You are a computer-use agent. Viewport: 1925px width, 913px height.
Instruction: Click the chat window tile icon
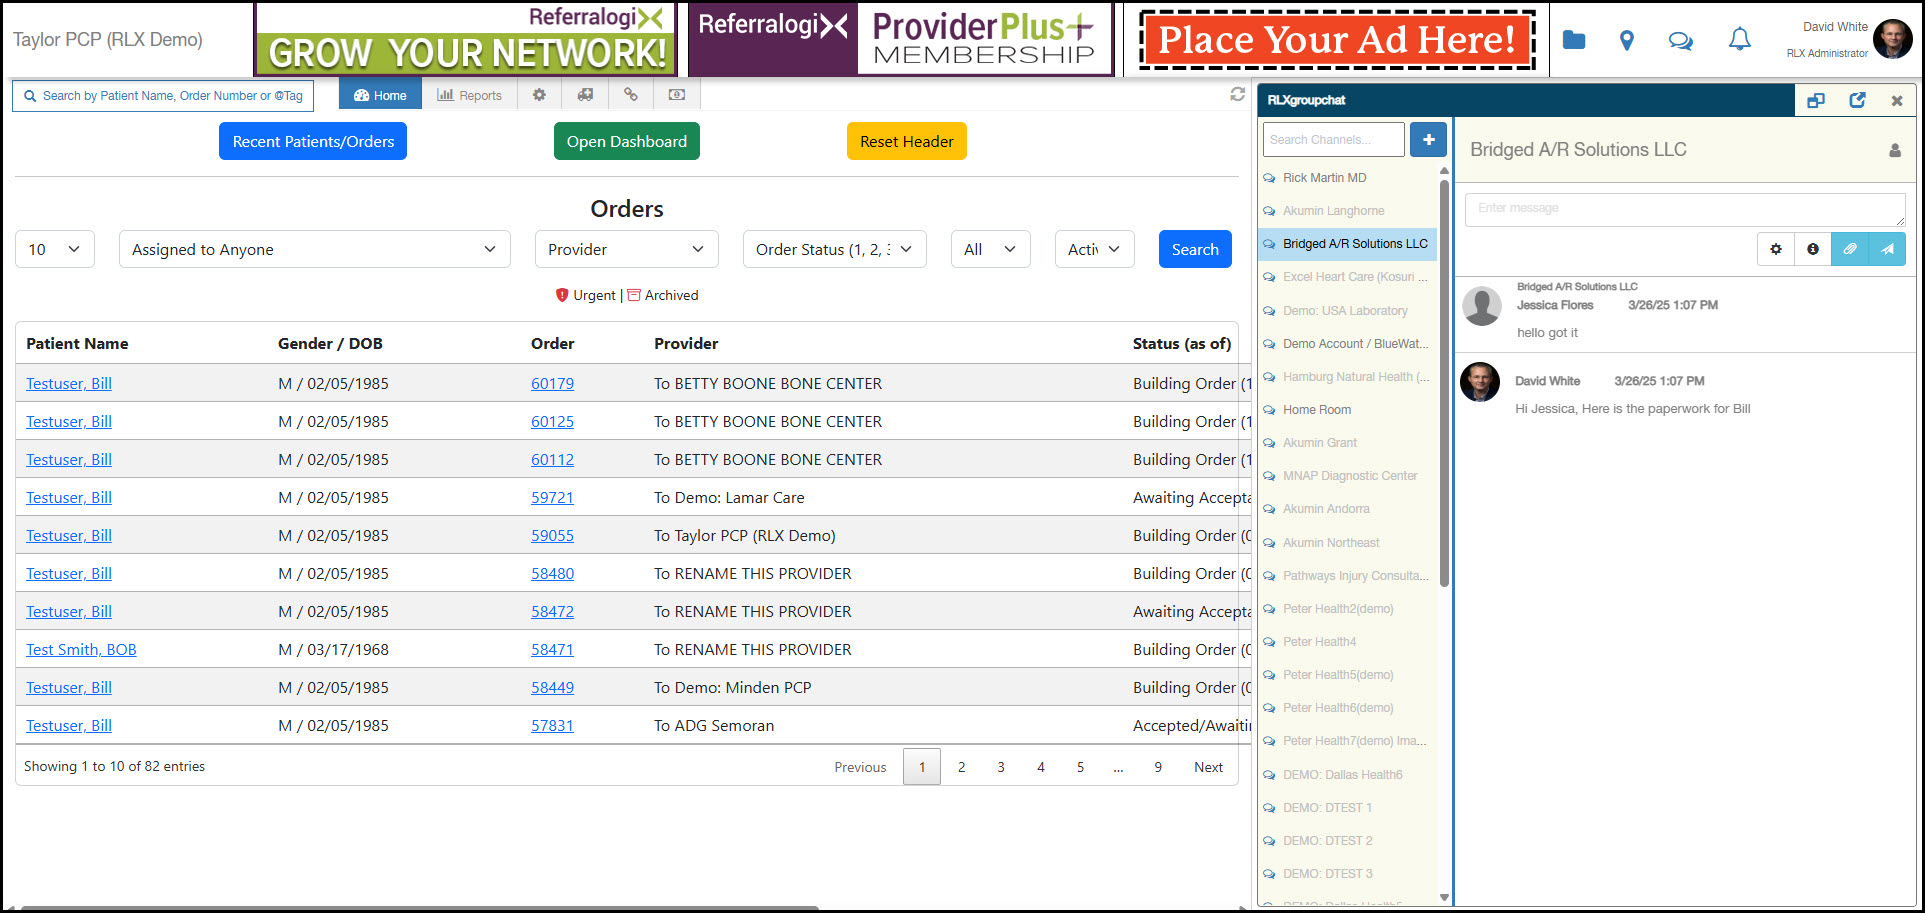(x=1816, y=100)
